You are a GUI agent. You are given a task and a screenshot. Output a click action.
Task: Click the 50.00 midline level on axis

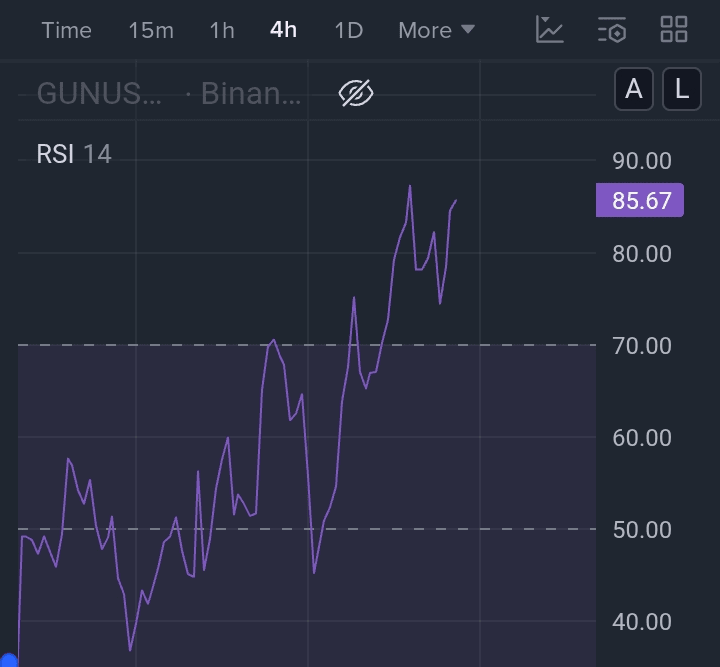[641, 530]
